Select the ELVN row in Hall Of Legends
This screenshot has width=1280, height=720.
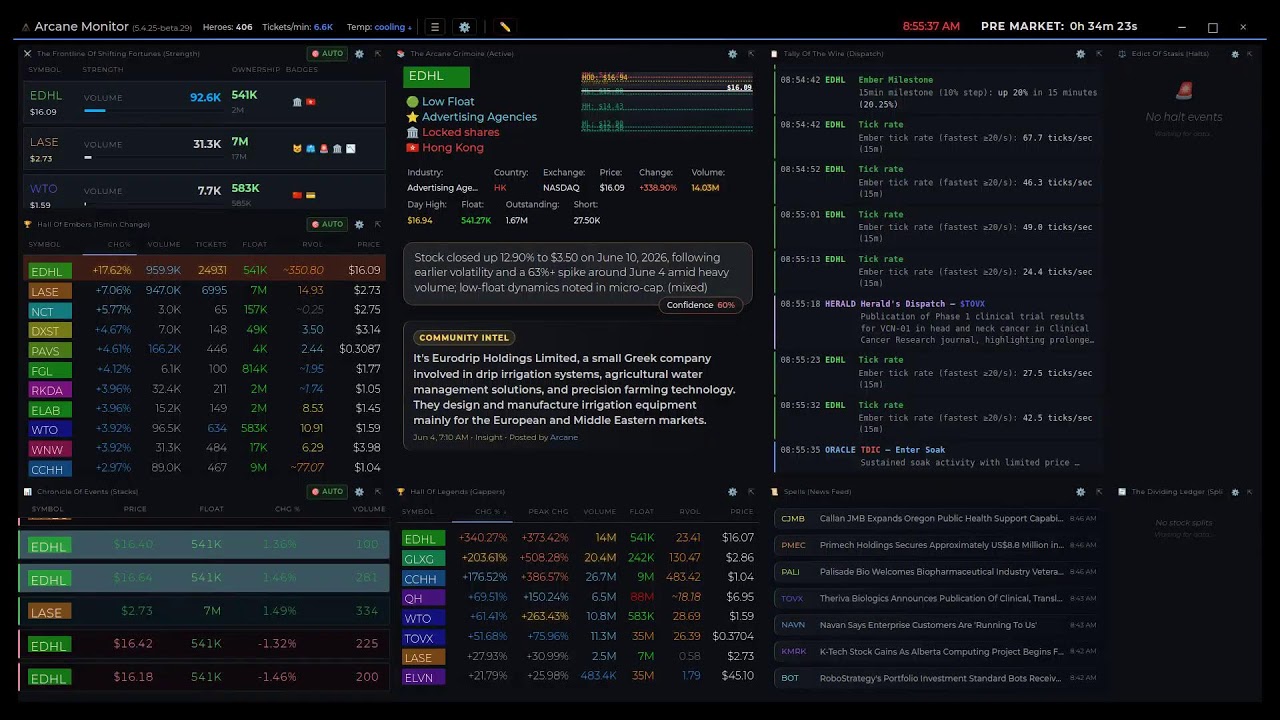(x=578, y=677)
